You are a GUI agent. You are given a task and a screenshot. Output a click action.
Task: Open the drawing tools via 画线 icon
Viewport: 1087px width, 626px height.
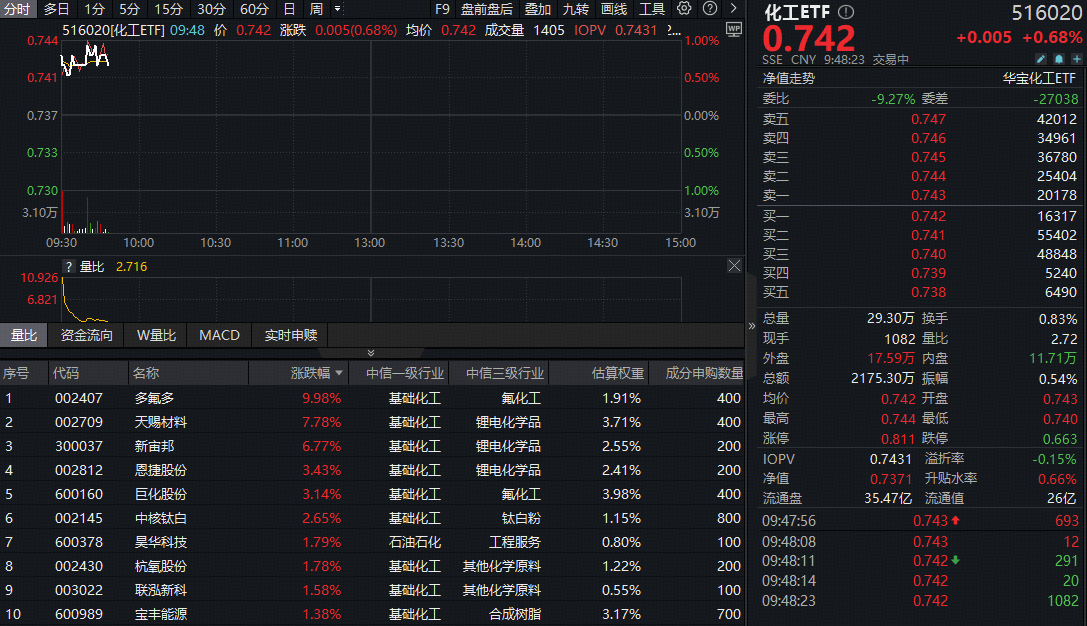(x=613, y=9)
